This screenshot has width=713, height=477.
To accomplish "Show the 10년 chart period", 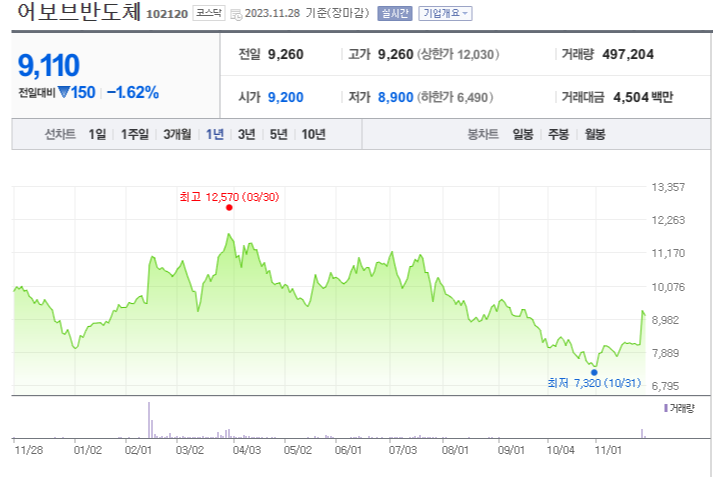I will (313, 134).
